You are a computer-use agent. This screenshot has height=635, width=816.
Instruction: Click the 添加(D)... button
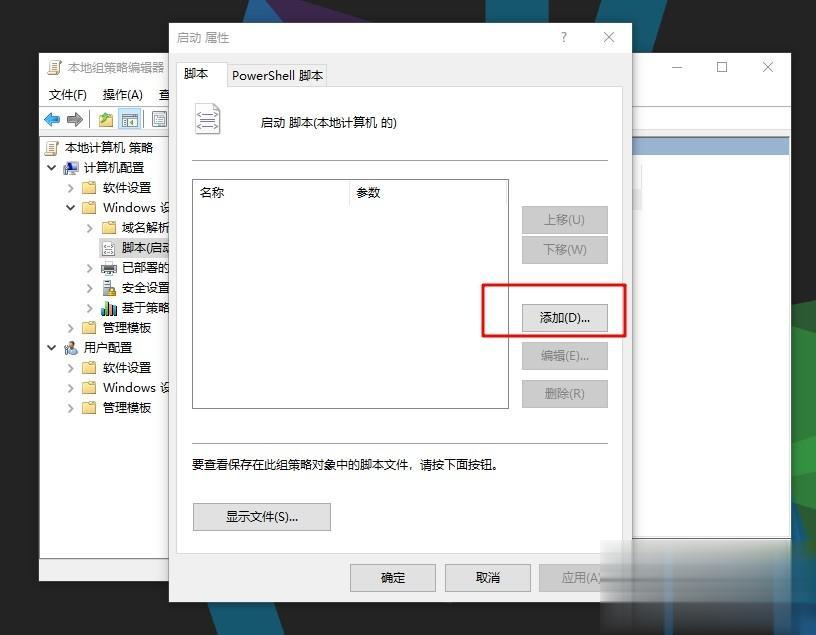565,318
